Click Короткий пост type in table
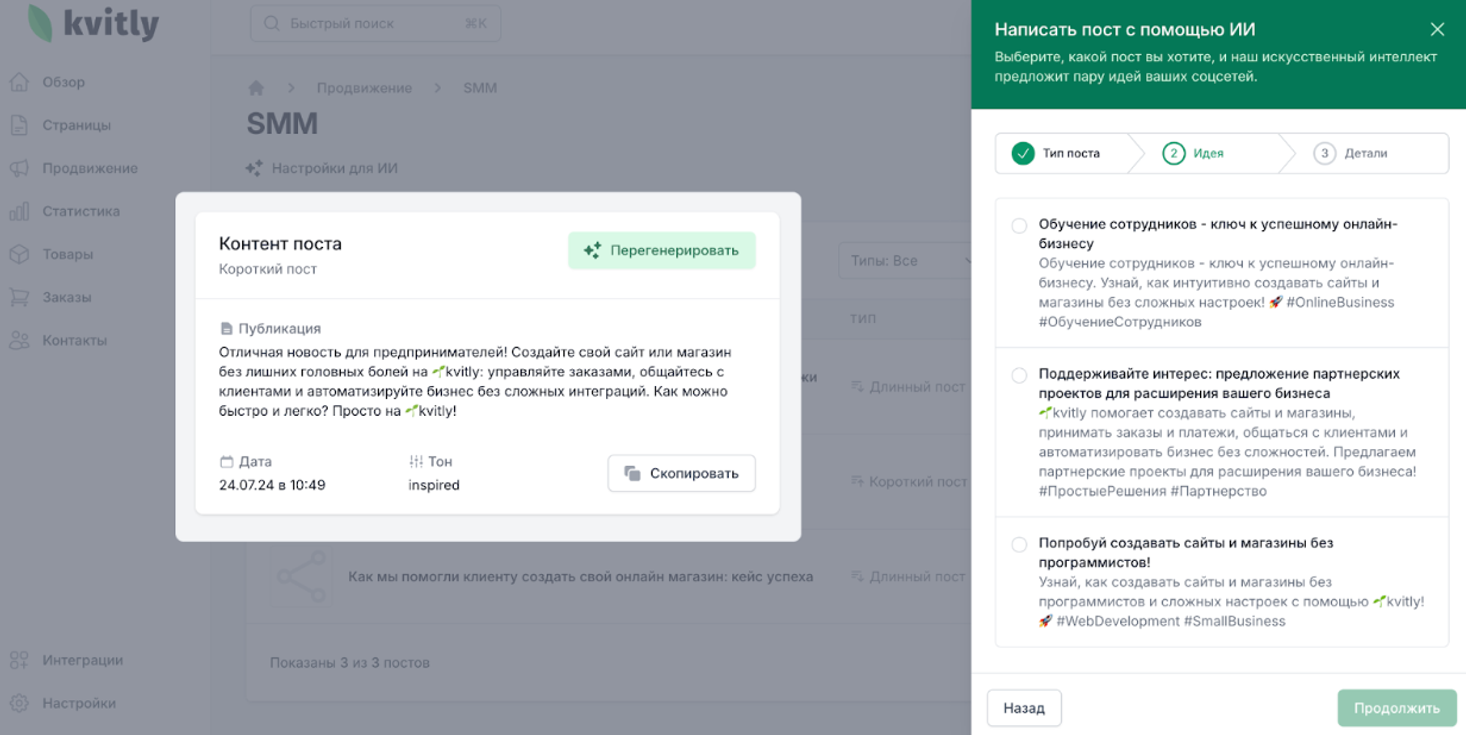The height and width of the screenshot is (735, 1466). point(909,482)
